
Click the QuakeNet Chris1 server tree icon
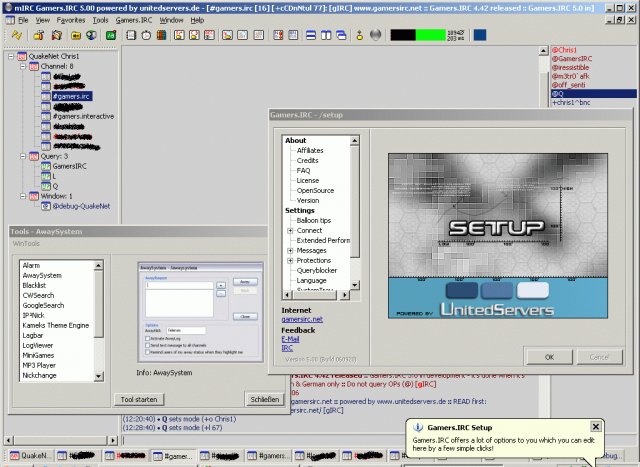coord(22,56)
